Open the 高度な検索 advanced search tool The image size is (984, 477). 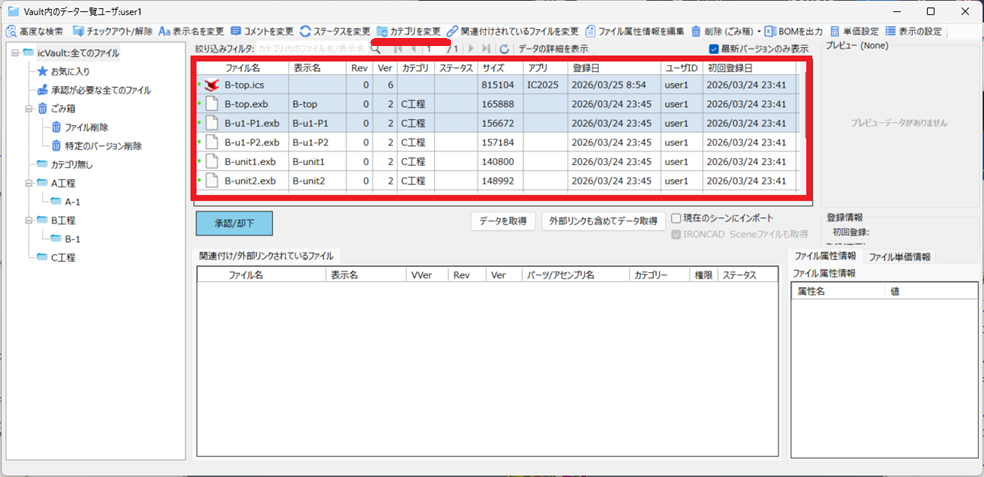35,31
